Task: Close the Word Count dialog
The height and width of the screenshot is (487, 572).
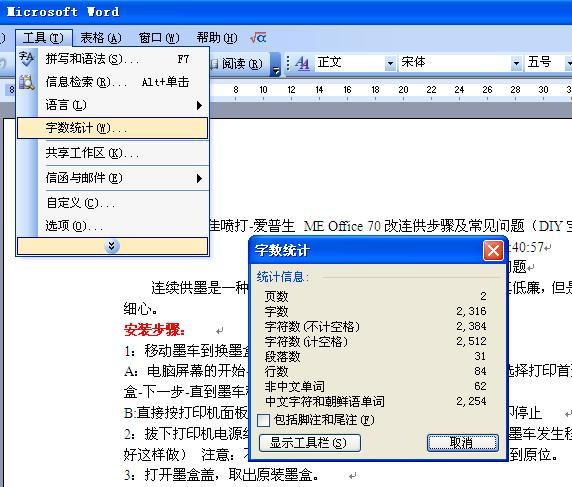Action: pyautogui.click(x=493, y=251)
